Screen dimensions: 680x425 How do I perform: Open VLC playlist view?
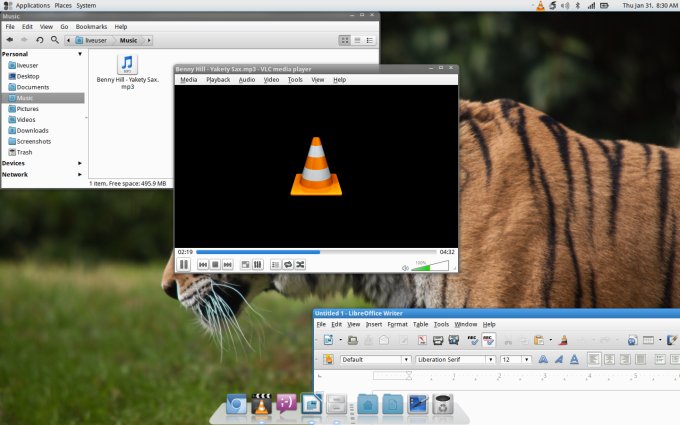(x=276, y=264)
